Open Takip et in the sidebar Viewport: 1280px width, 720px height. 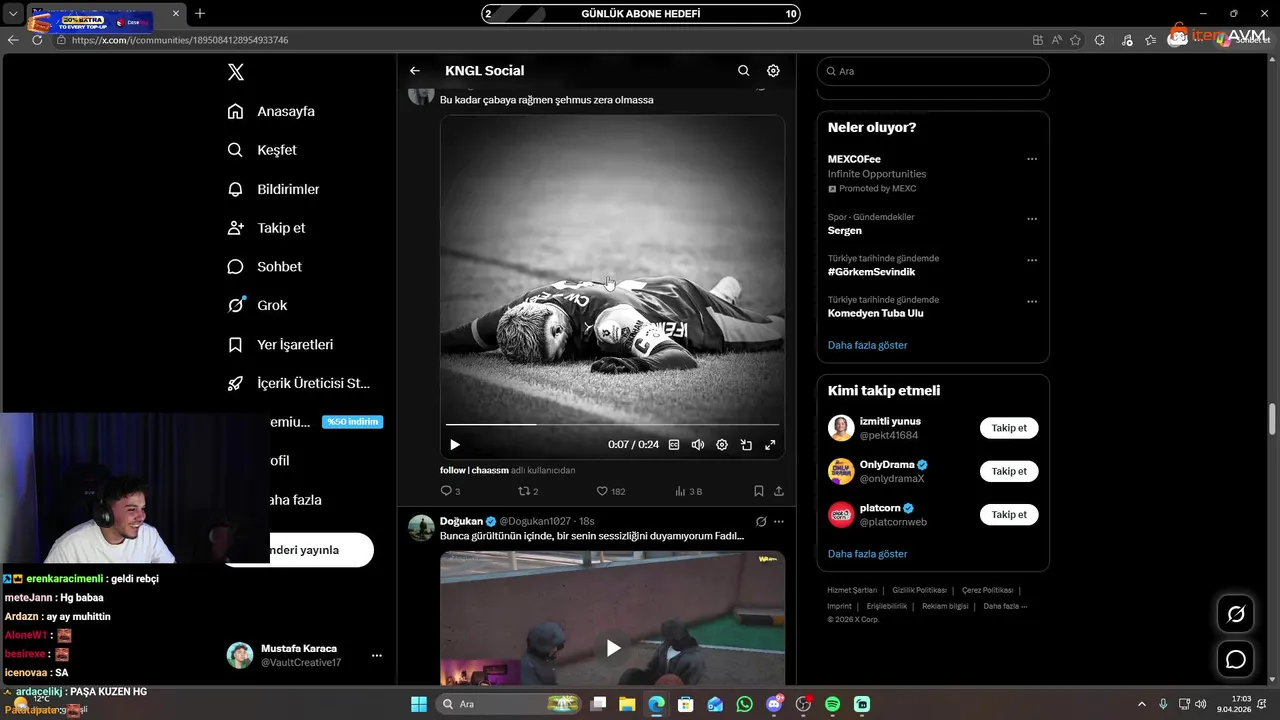tap(266, 228)
